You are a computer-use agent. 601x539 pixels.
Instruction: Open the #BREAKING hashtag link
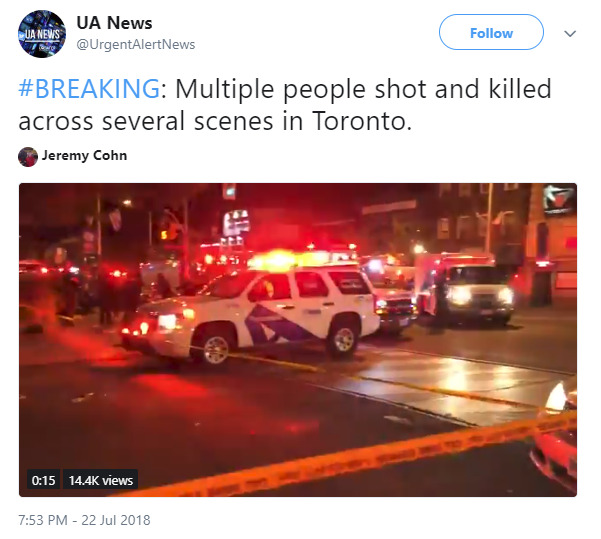[89, 89]
